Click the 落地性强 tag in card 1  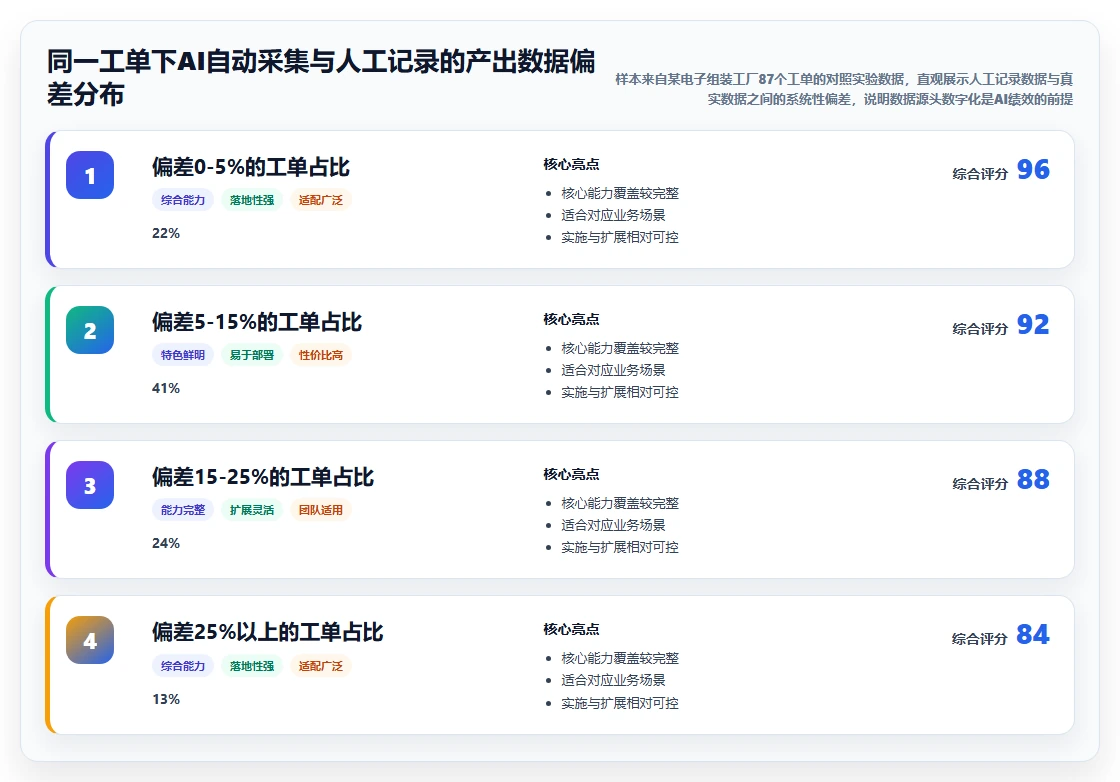252,200
